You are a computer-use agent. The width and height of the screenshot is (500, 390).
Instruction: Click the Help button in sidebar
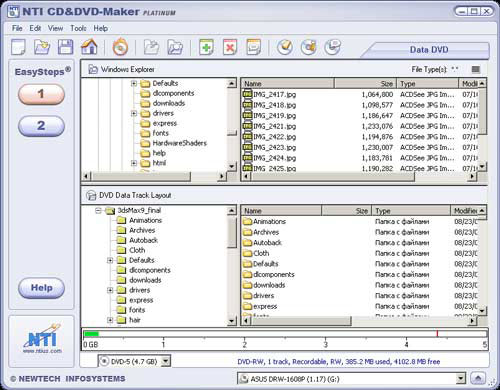(41, 288)
